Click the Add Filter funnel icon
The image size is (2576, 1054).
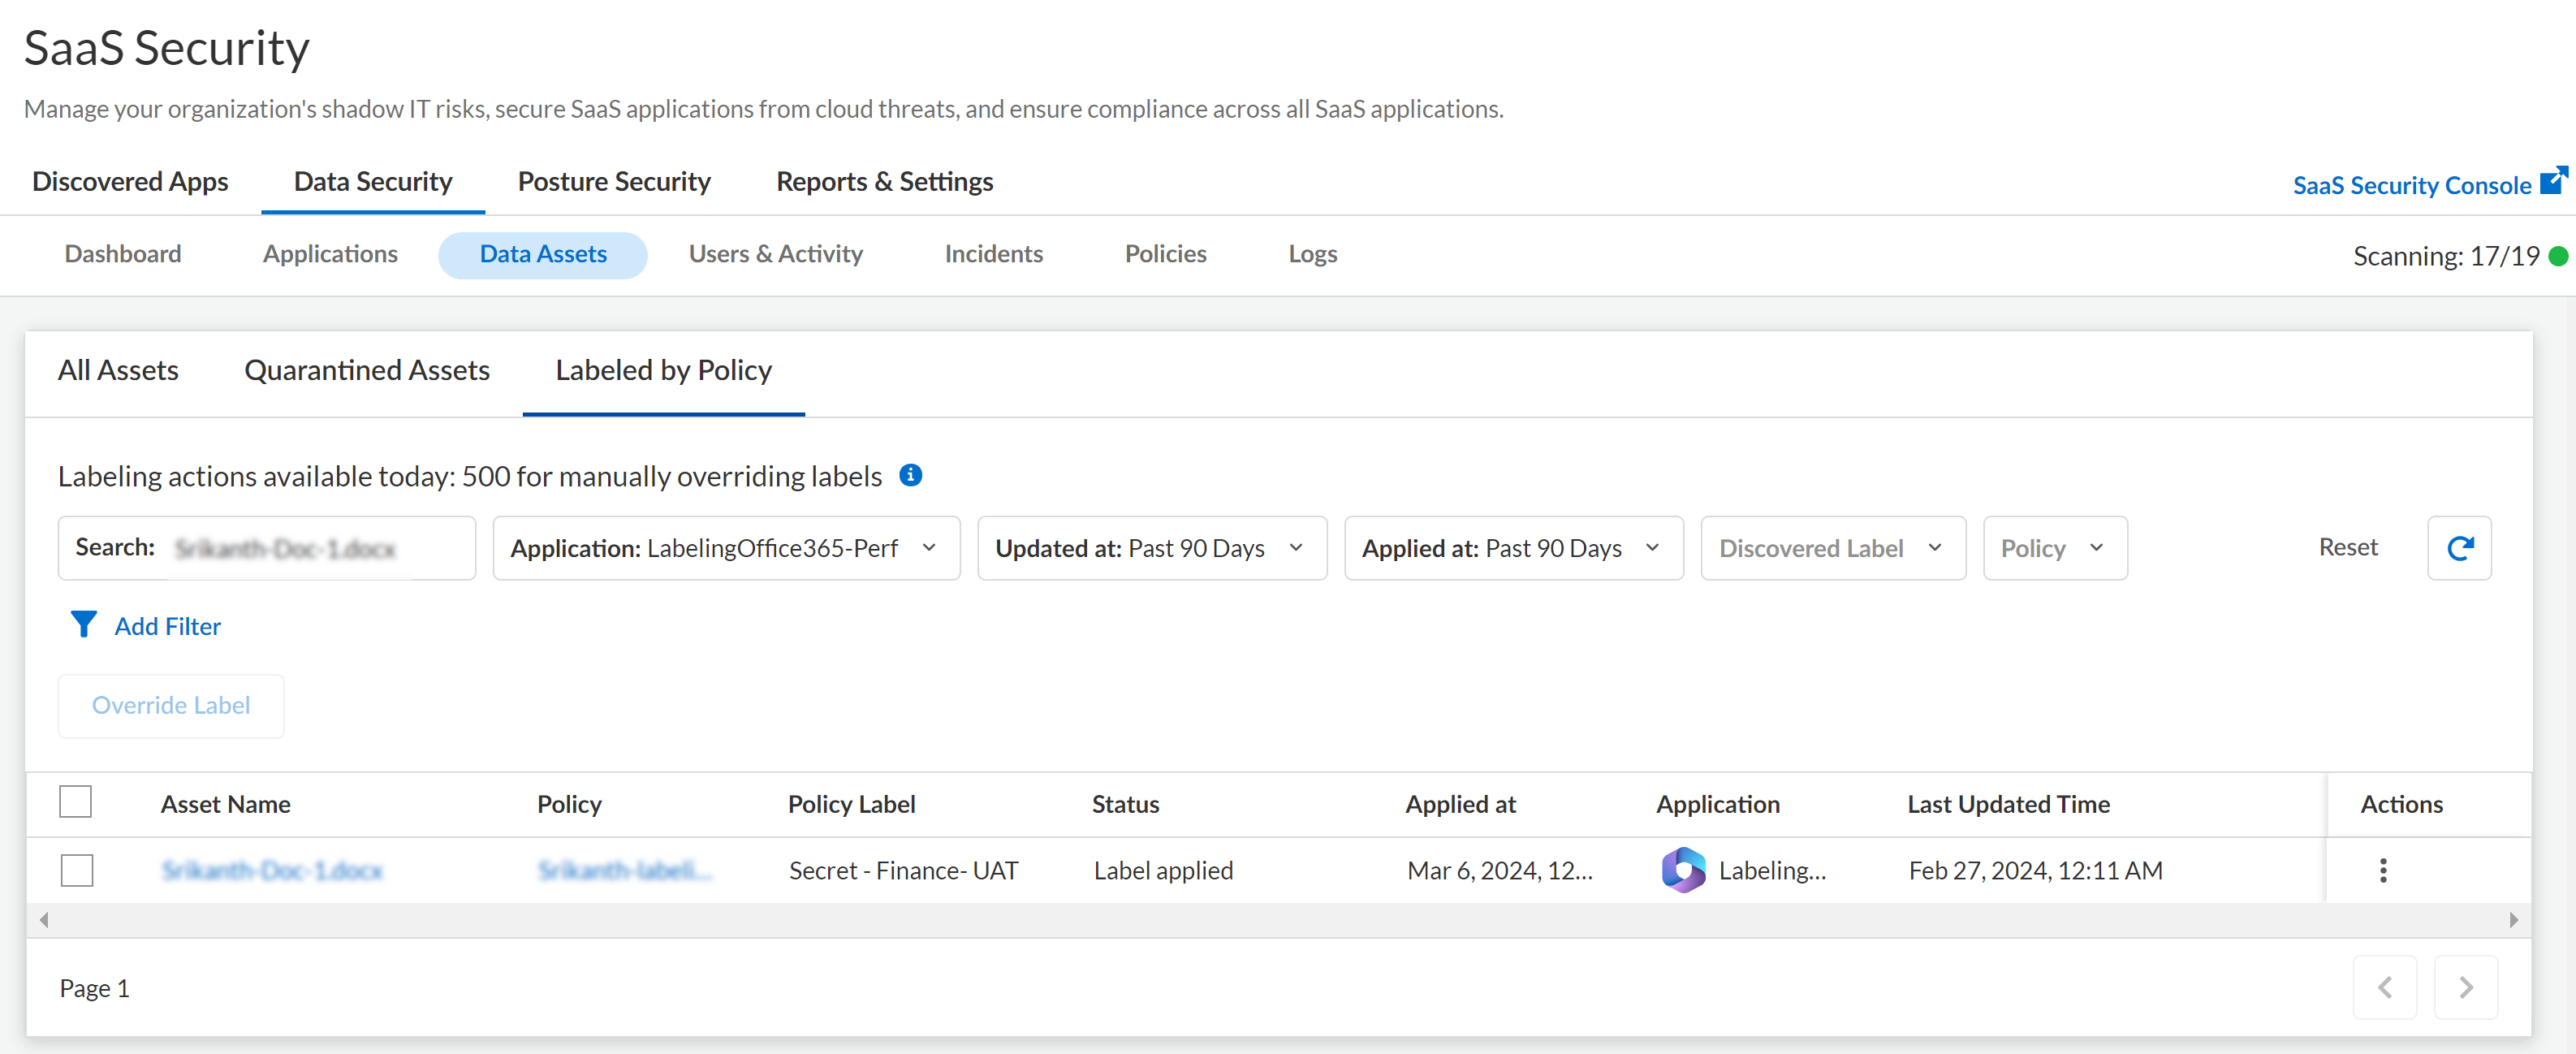[84, 625]
